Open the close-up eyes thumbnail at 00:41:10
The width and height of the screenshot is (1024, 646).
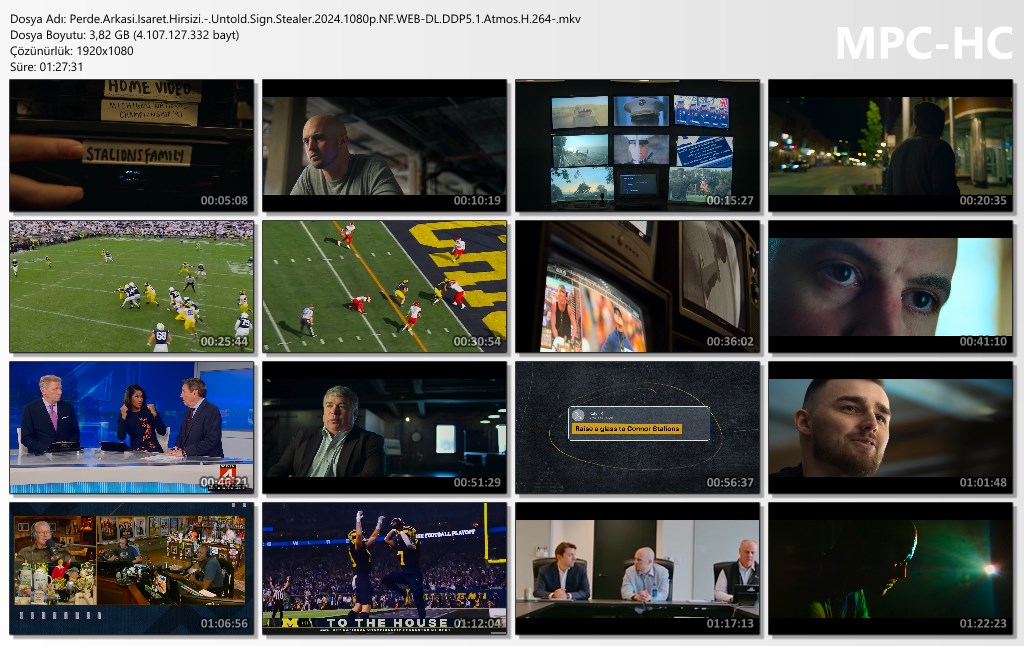890,287
